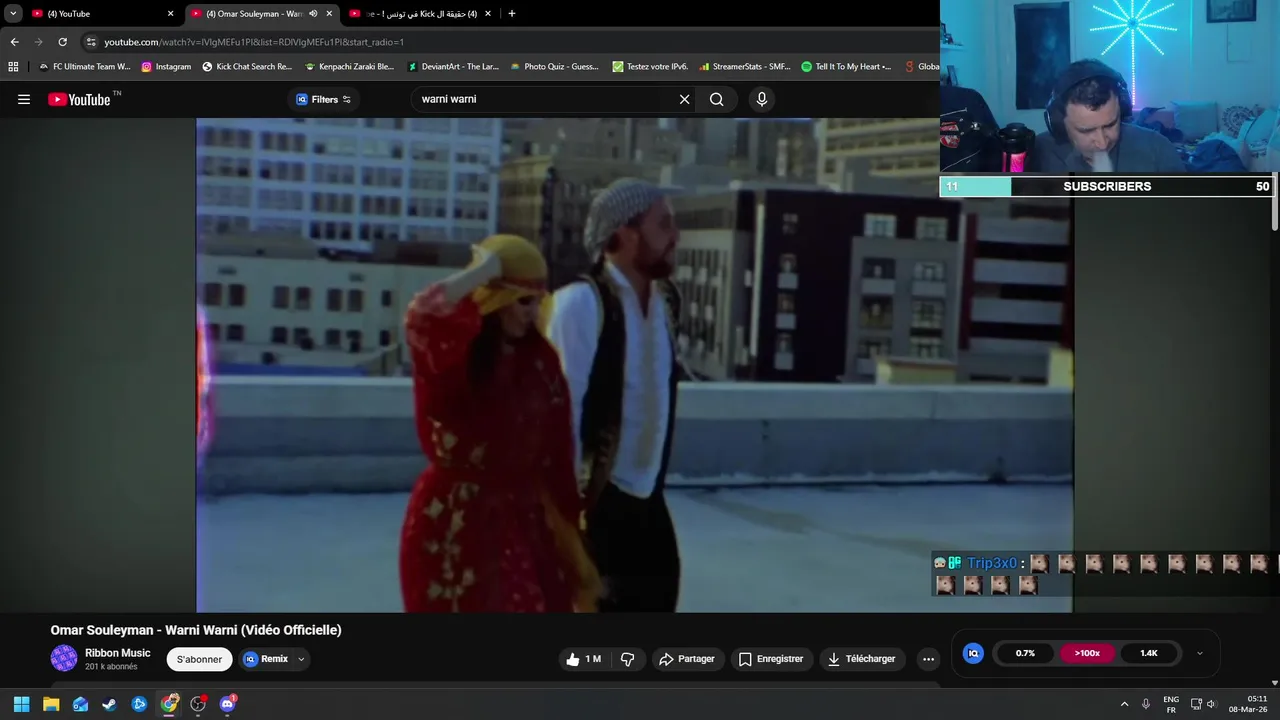Click the browser address bar URL
1280x720 pixels.
pyautogui.click(x=254, y=42)
